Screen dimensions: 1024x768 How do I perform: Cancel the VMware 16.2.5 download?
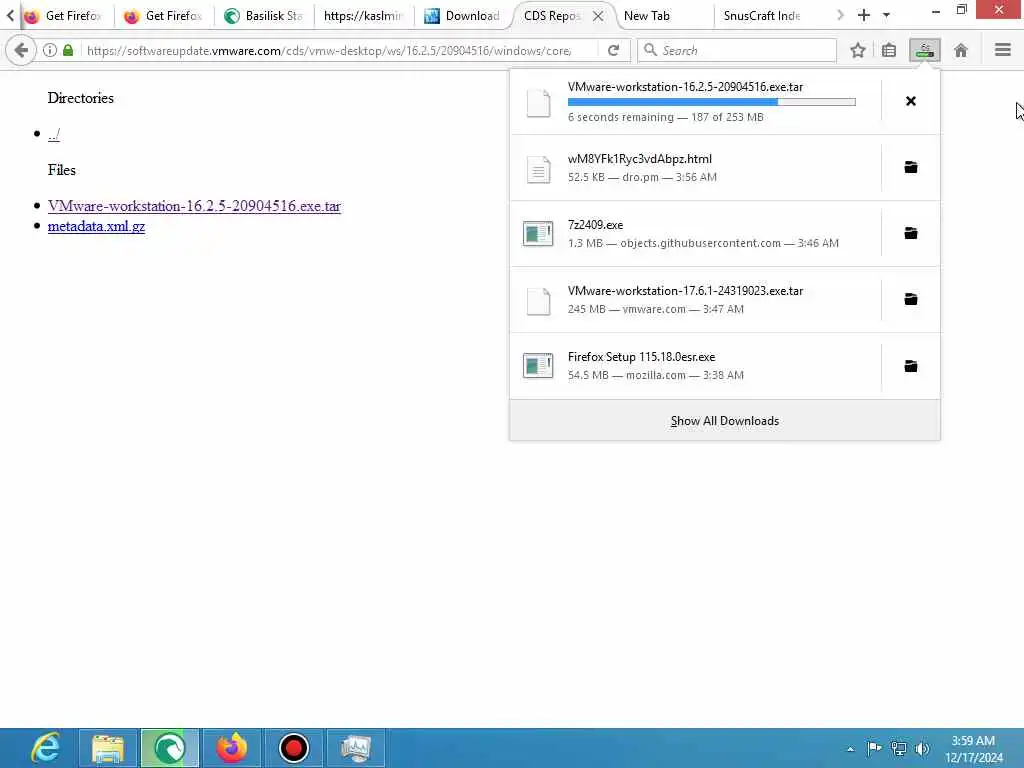(911, 101)
